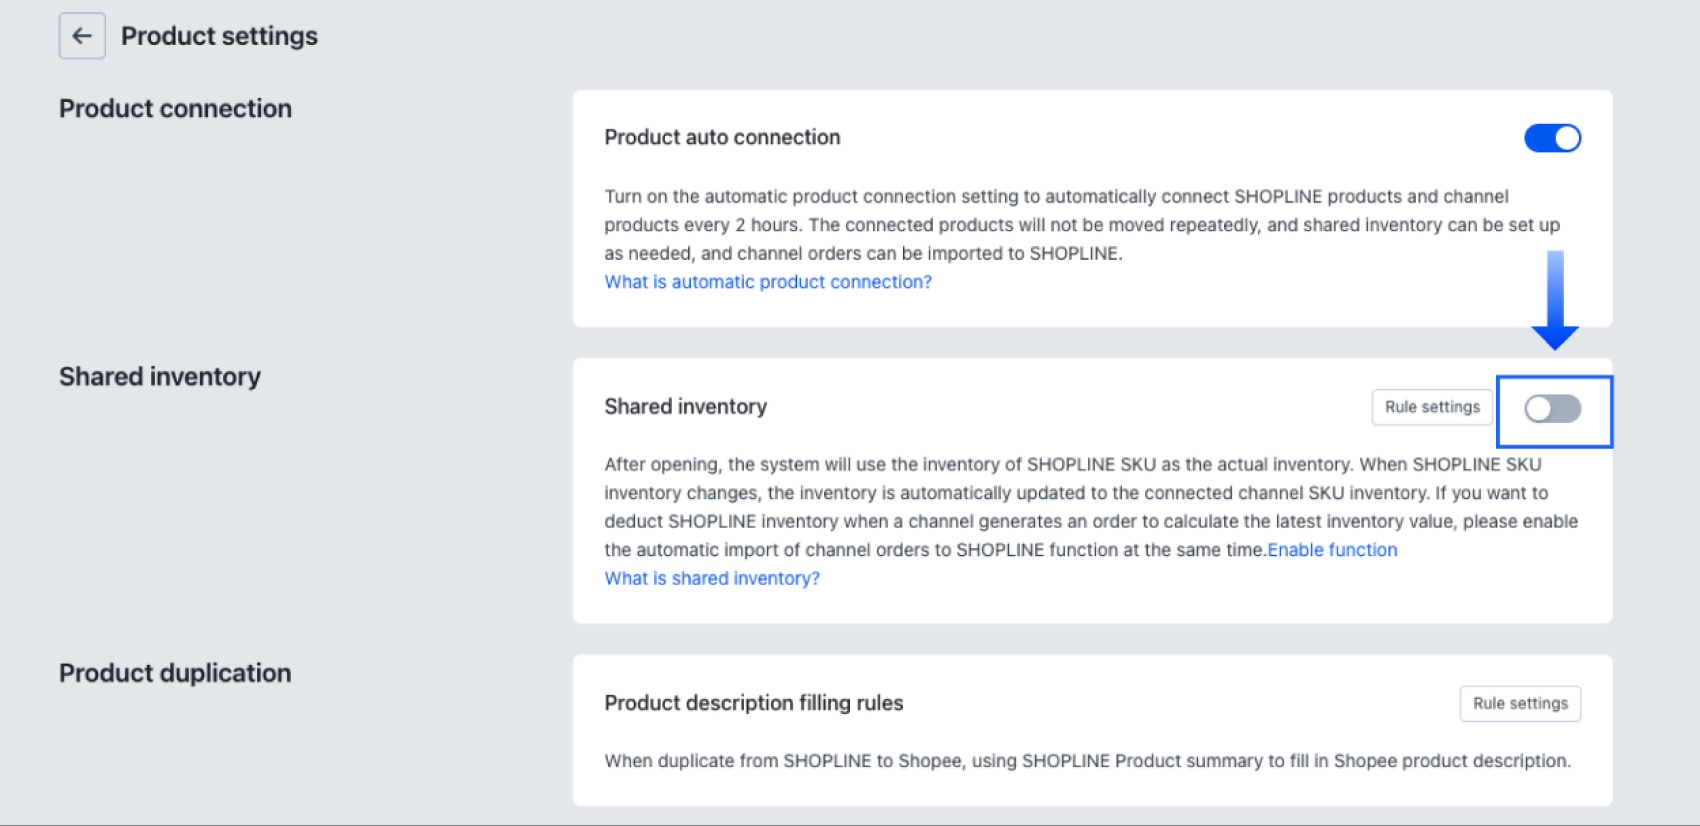This screenshot has height=826, width=1700.
Task: Click the "Shared inventory" card title
Action: (x=685, y=406)
